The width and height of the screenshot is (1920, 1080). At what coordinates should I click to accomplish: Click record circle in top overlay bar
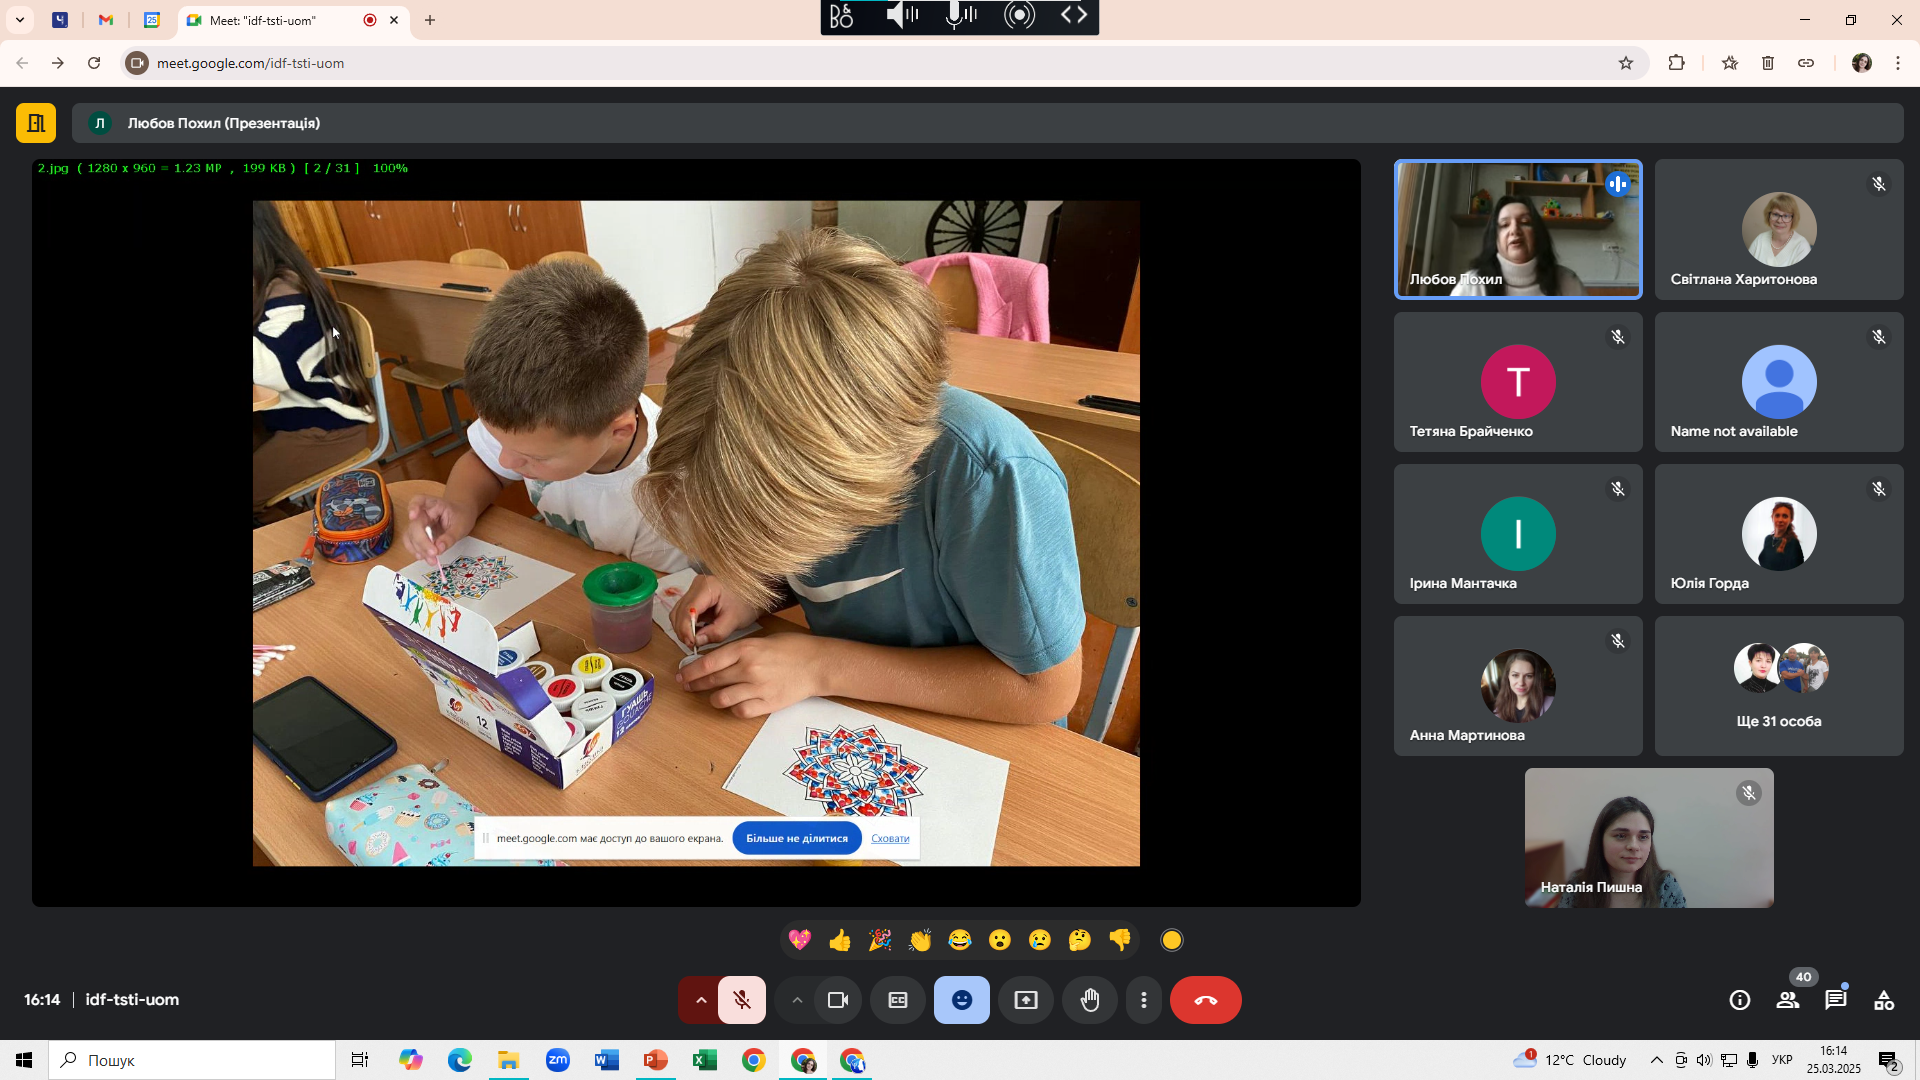(x=1019, y=15)
